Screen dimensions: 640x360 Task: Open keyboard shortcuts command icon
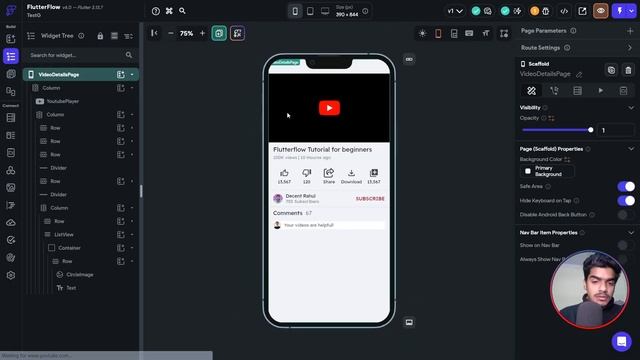(169, 11)
